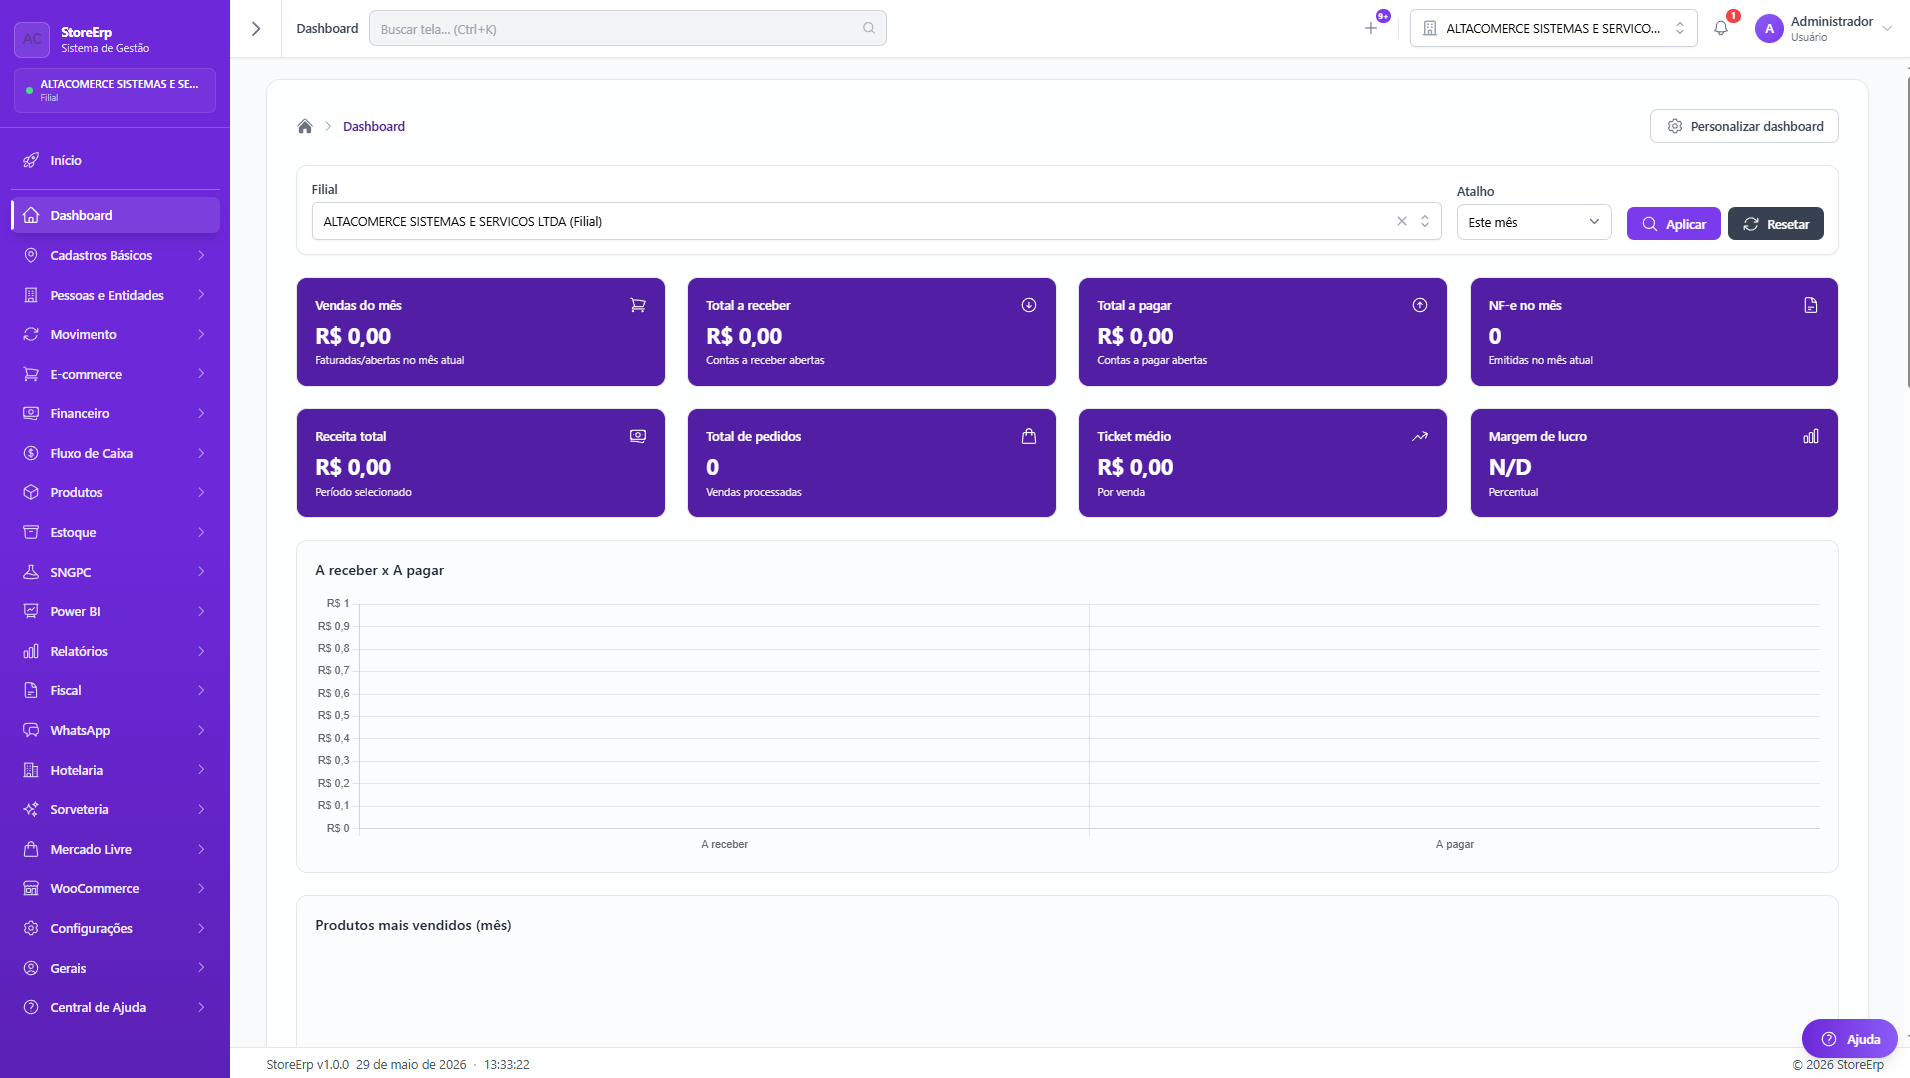Open the Atalho 'Este mês' dropdown
Viewport: 1910px width, 1078px height.
1534,222
